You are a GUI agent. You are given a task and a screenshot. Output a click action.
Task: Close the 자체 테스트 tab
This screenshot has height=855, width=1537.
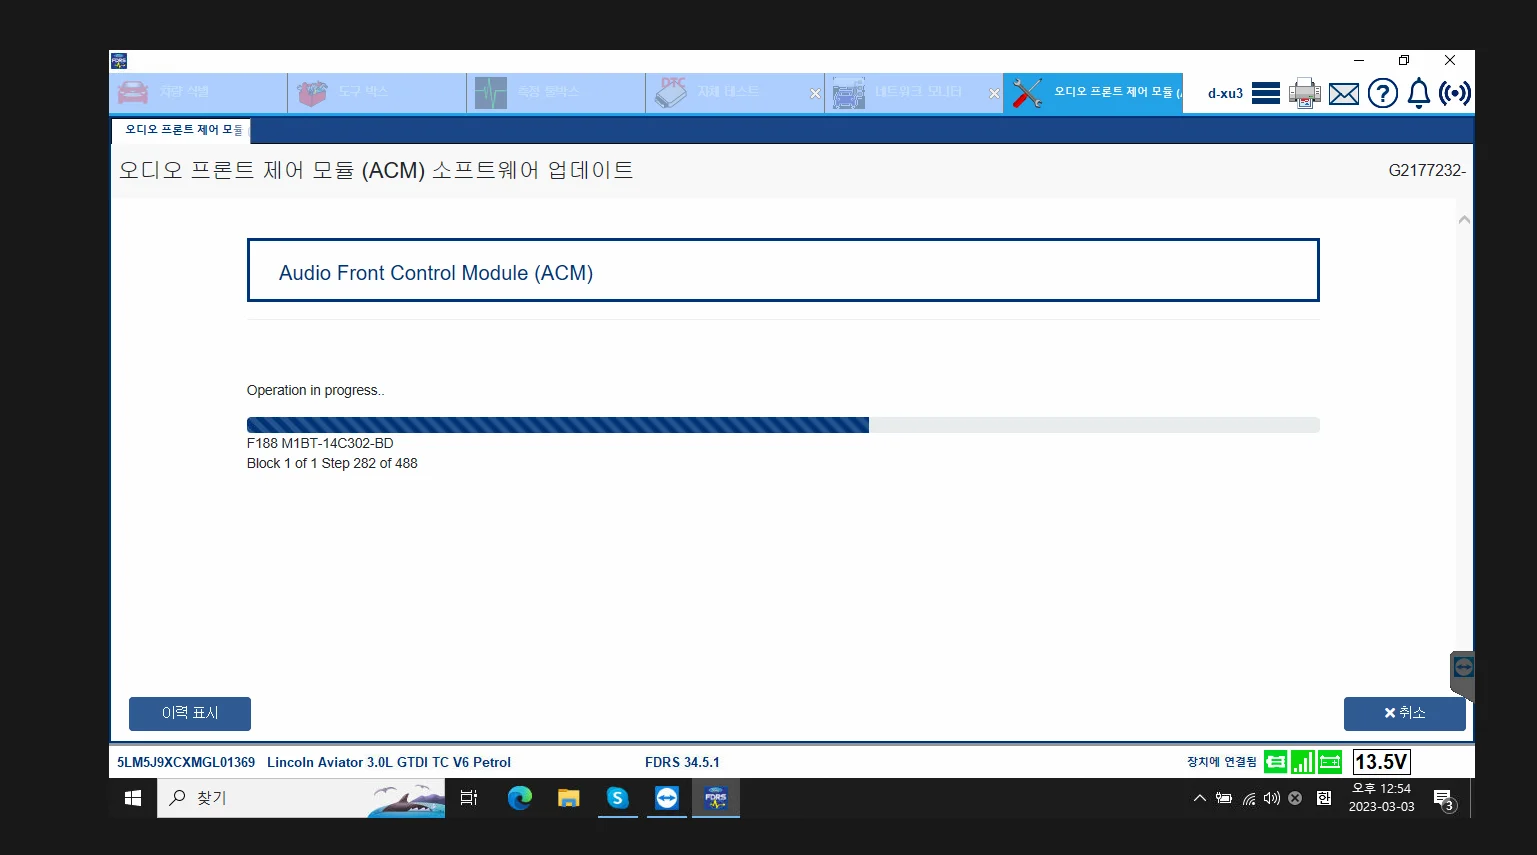click(x=816, y=94)
